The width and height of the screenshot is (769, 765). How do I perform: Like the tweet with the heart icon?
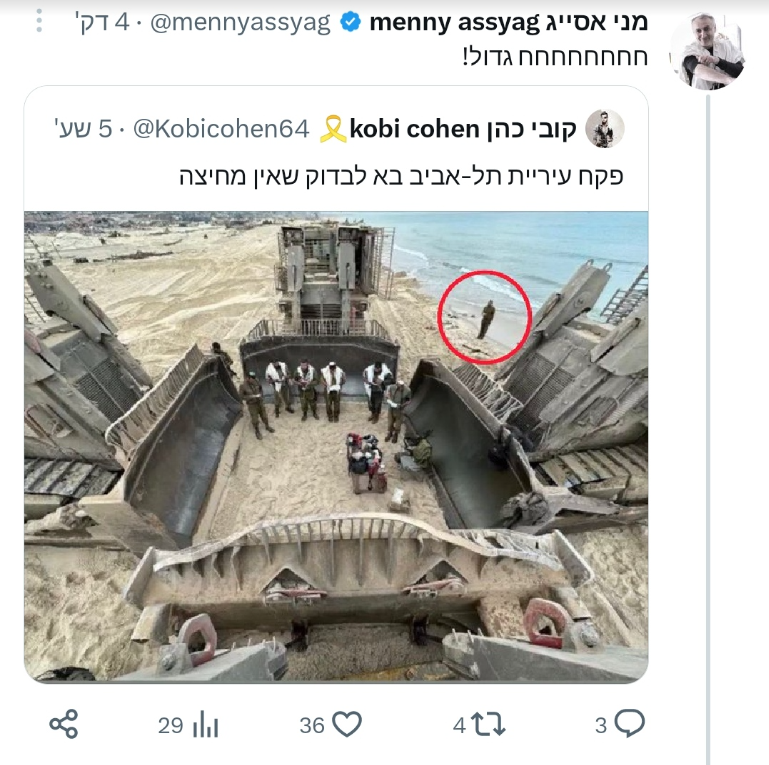346,725
